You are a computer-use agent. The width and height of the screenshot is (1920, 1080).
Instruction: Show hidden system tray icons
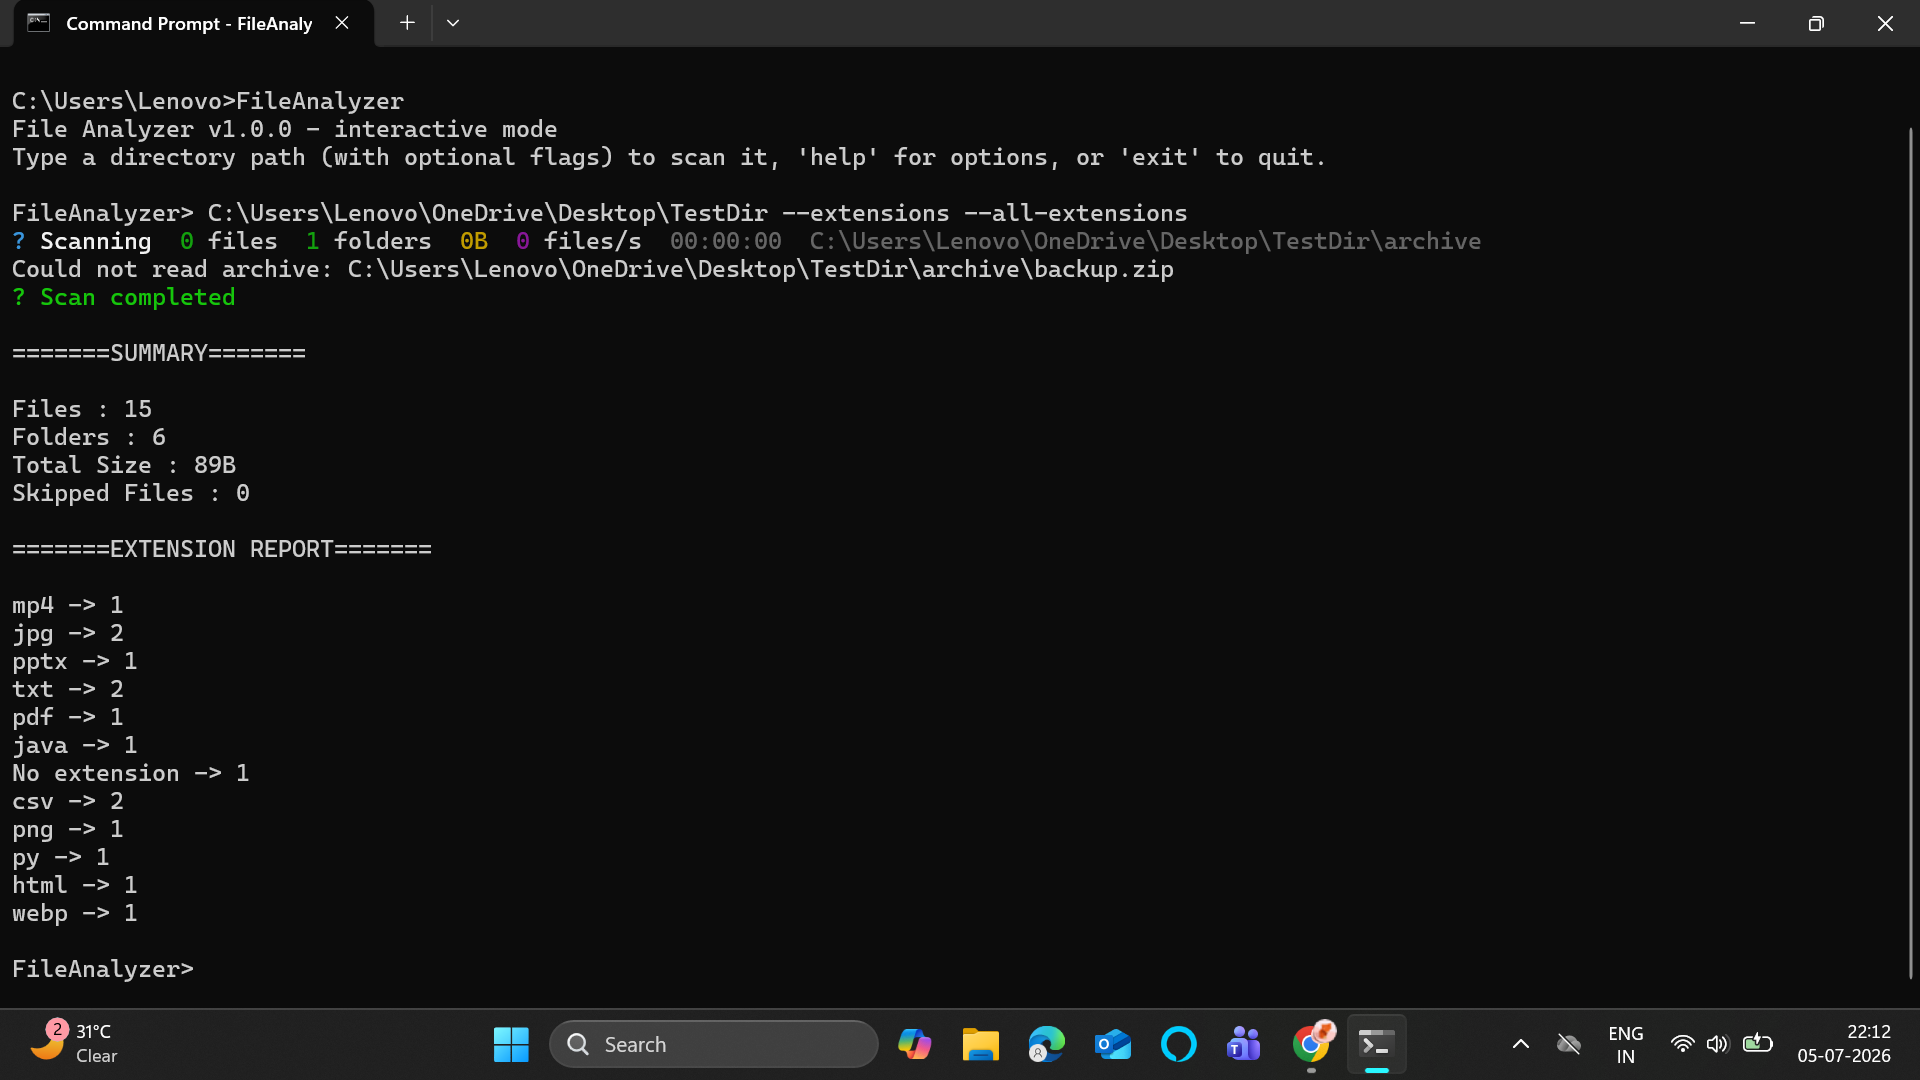(1520, 1044)
